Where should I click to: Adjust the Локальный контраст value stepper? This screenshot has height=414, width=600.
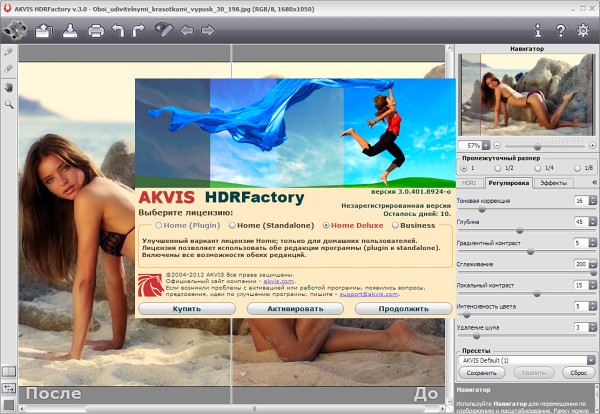(x=592, y=285)
